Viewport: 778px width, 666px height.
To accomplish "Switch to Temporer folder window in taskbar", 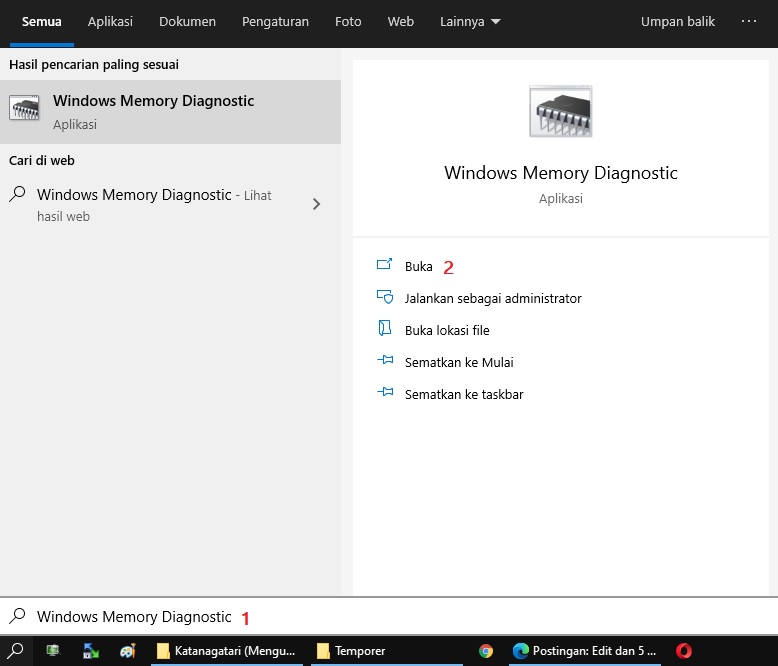I will (x=387, y=651).
